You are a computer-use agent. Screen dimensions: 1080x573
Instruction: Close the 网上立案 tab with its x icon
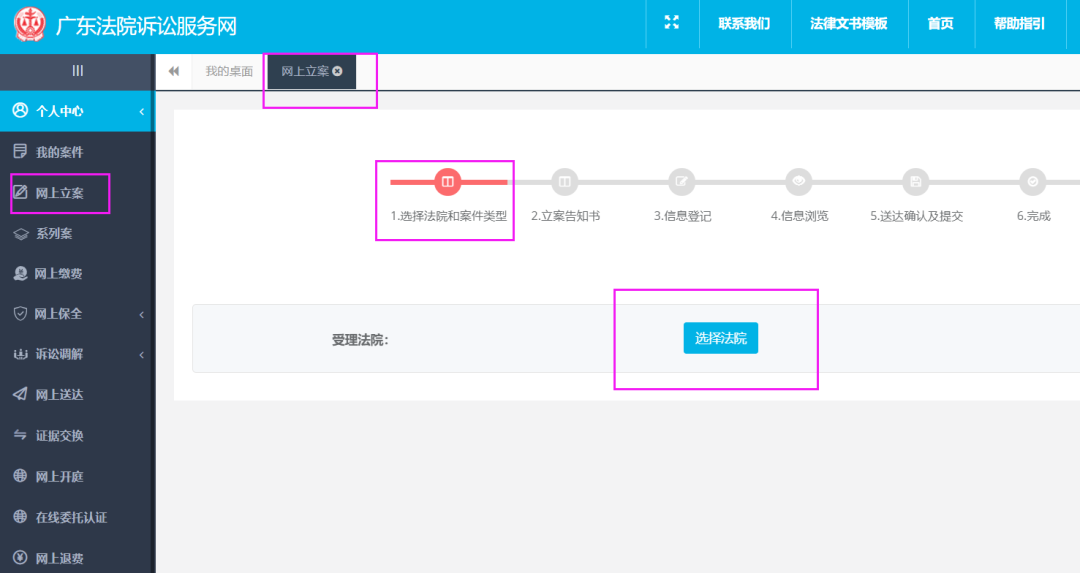pyautogui.click(x=338, y=71)
